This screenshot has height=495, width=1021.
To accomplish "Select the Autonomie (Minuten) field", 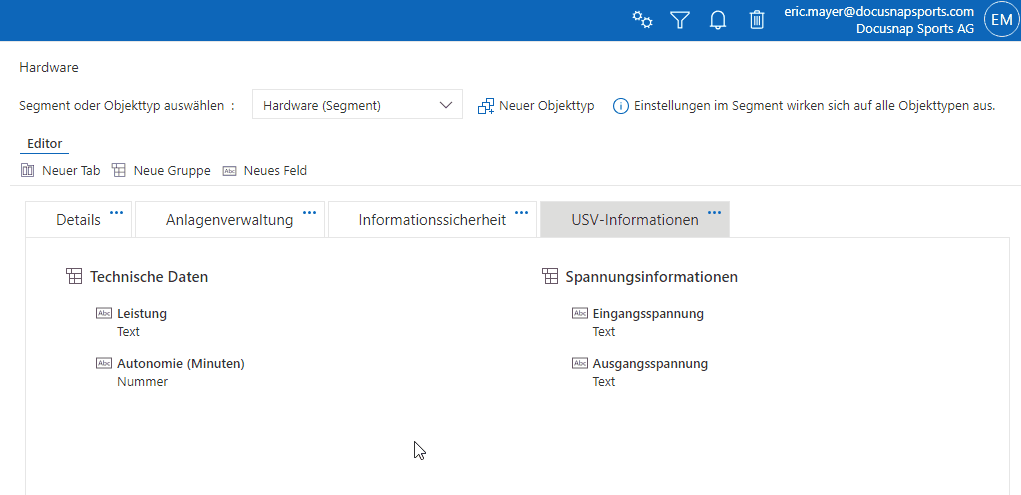I will point(180,364).
